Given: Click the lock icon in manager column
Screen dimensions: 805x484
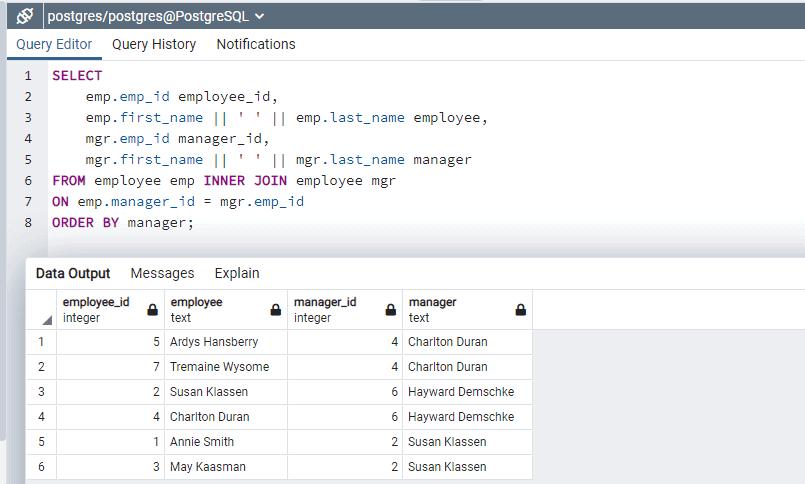Looking at the screenshot, I should [520, 310].
